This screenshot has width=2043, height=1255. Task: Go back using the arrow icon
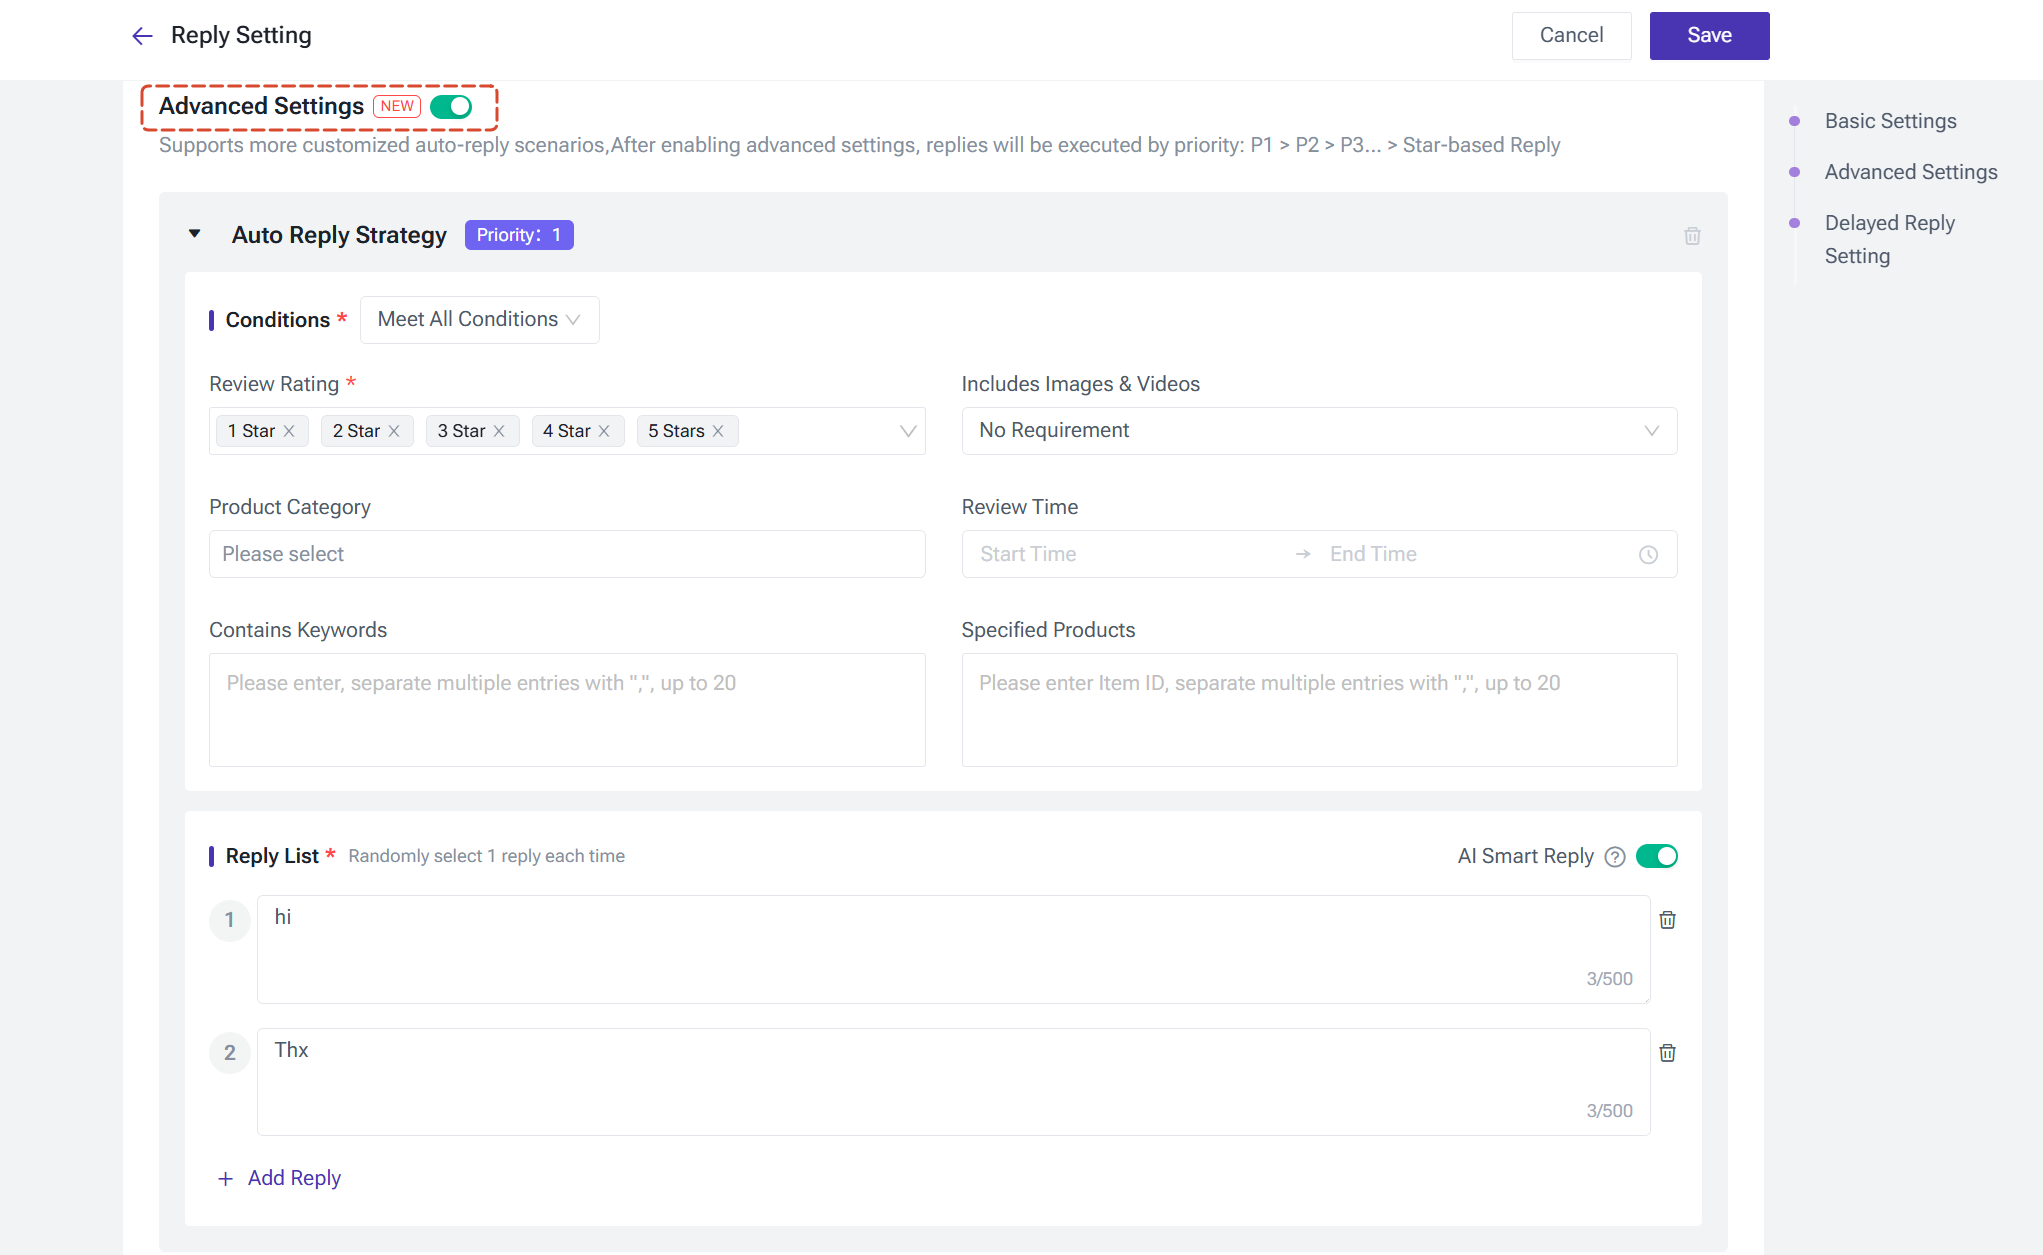pos(142,36)
